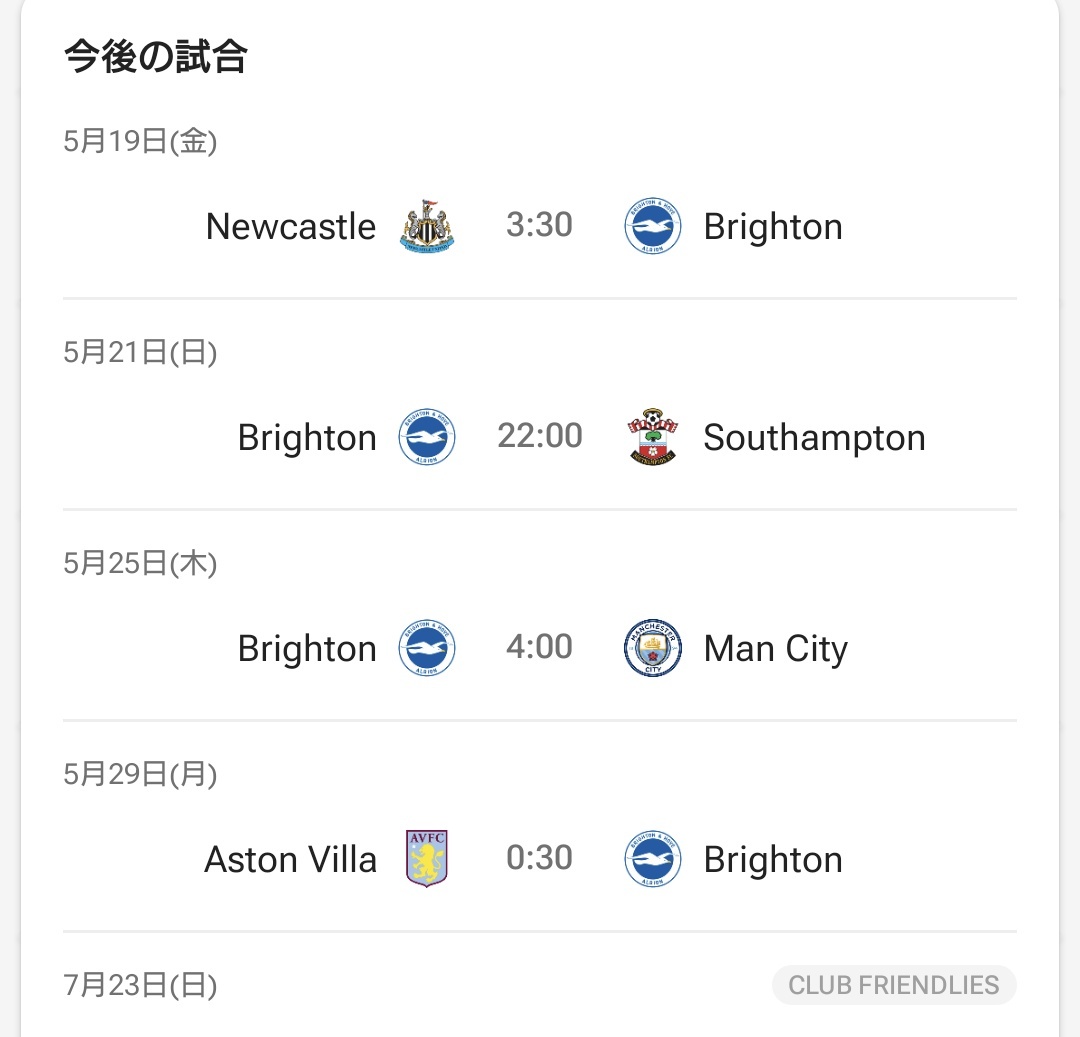Click Brighton's crest in the Man City match

pyautogui.click(x=427, y=648)
